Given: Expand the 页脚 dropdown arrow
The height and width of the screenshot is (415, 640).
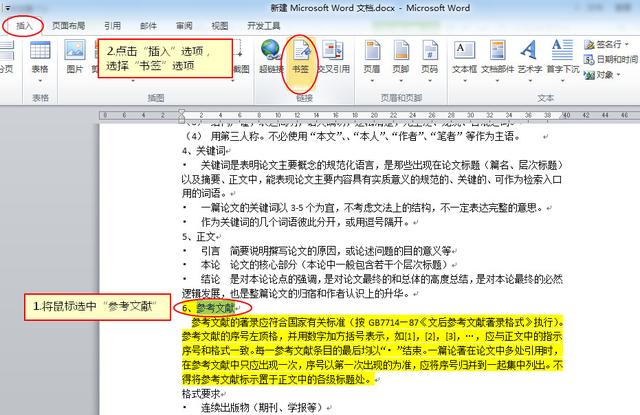Looking at the screenshot, I should tap(401, 80).
